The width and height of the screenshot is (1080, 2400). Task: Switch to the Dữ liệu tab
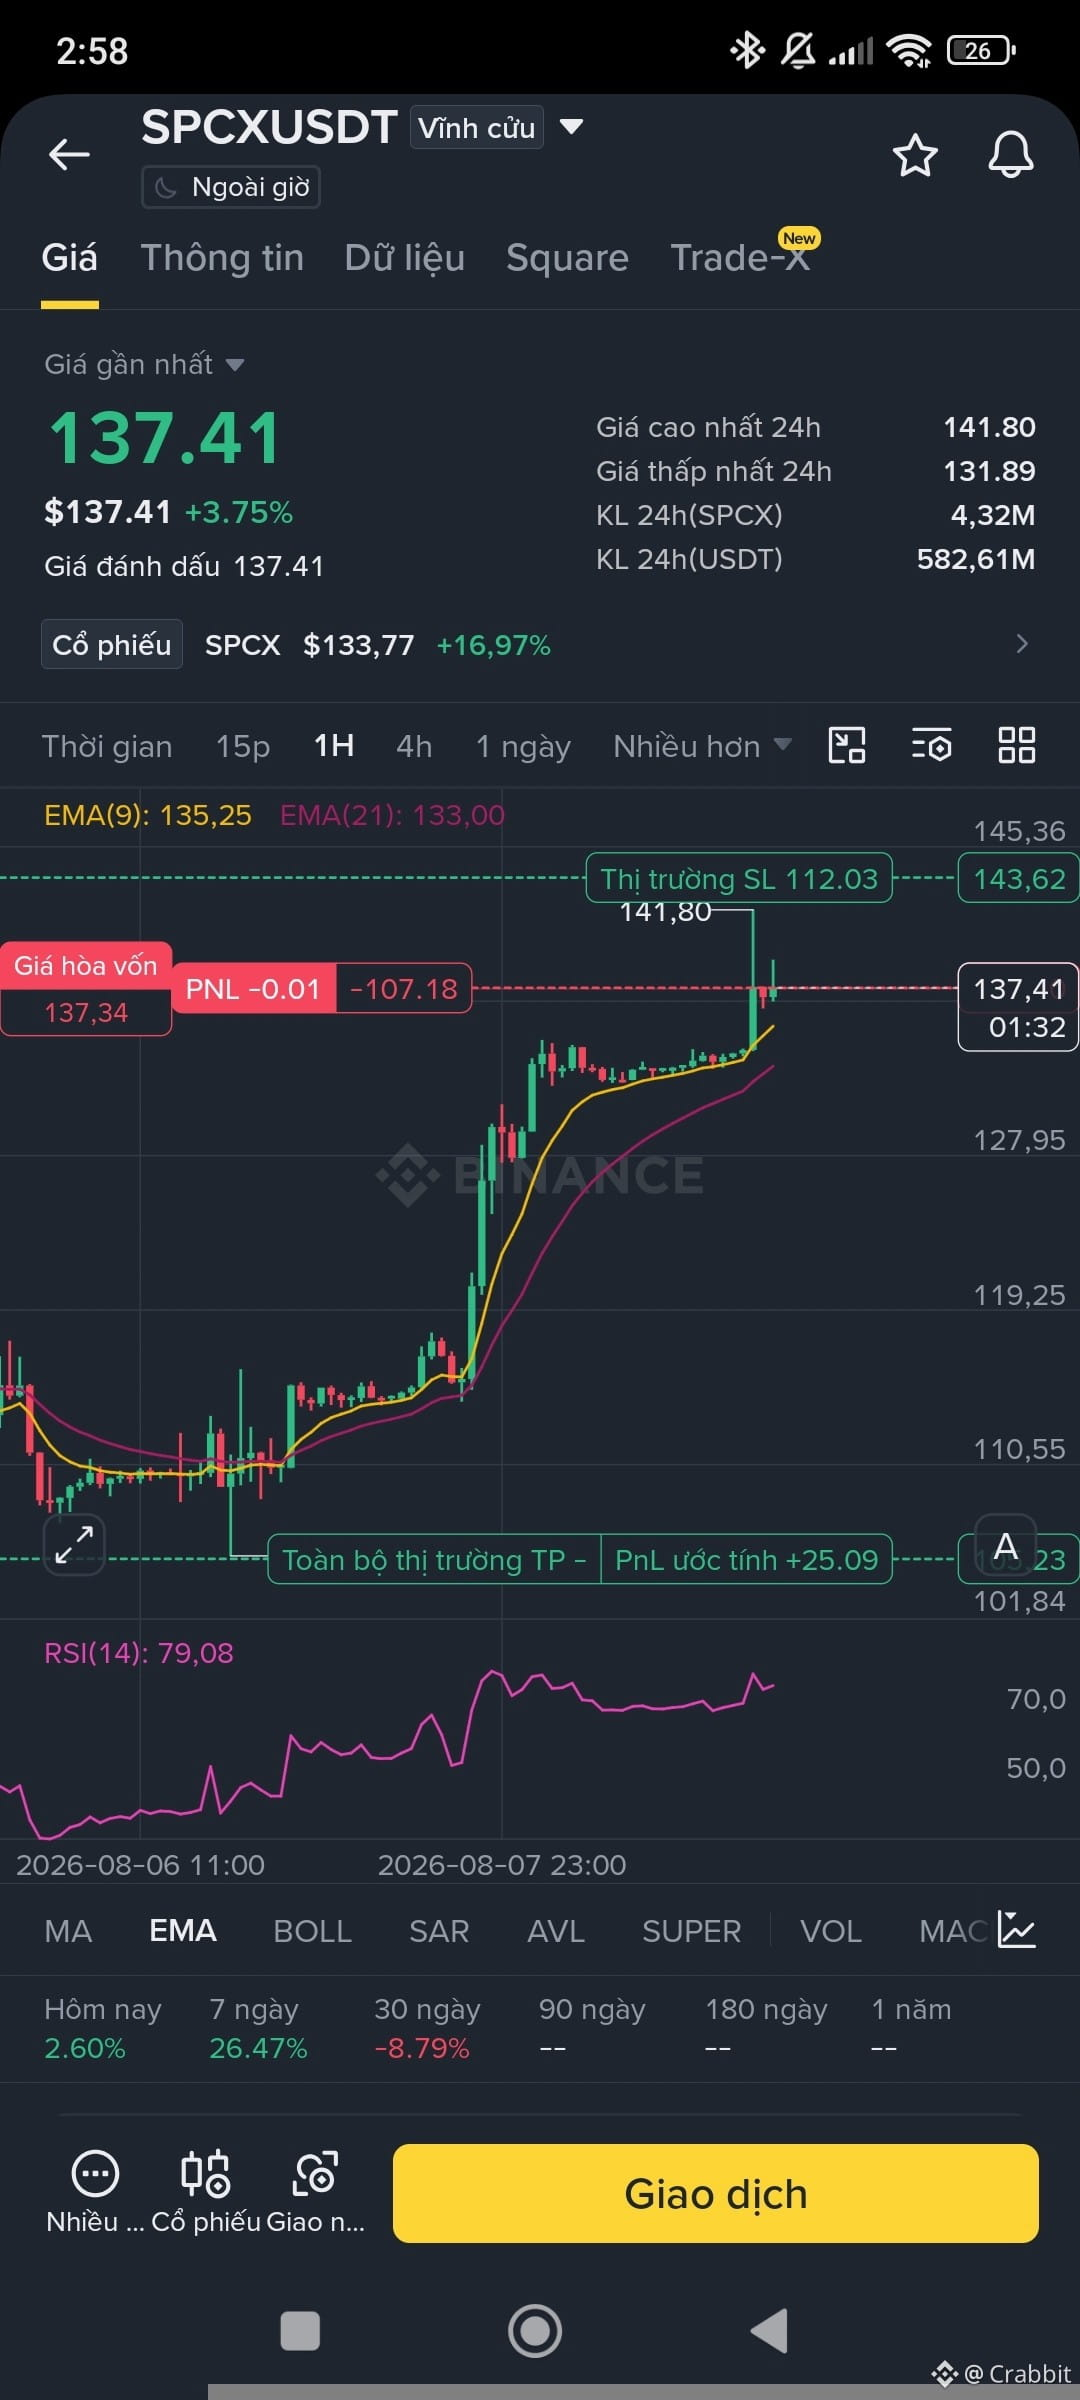[x=405, y=258]
